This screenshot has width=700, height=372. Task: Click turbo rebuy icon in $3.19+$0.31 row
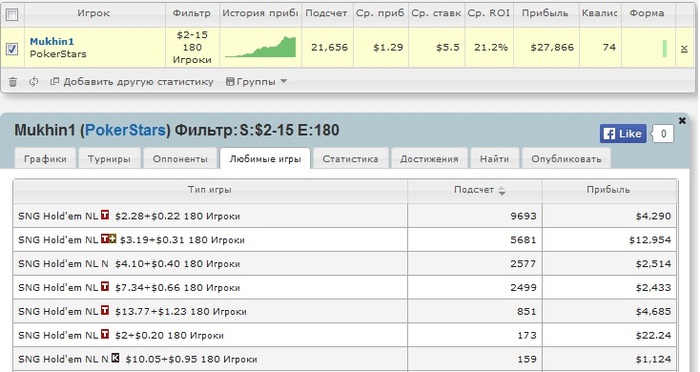coord(108,239)
